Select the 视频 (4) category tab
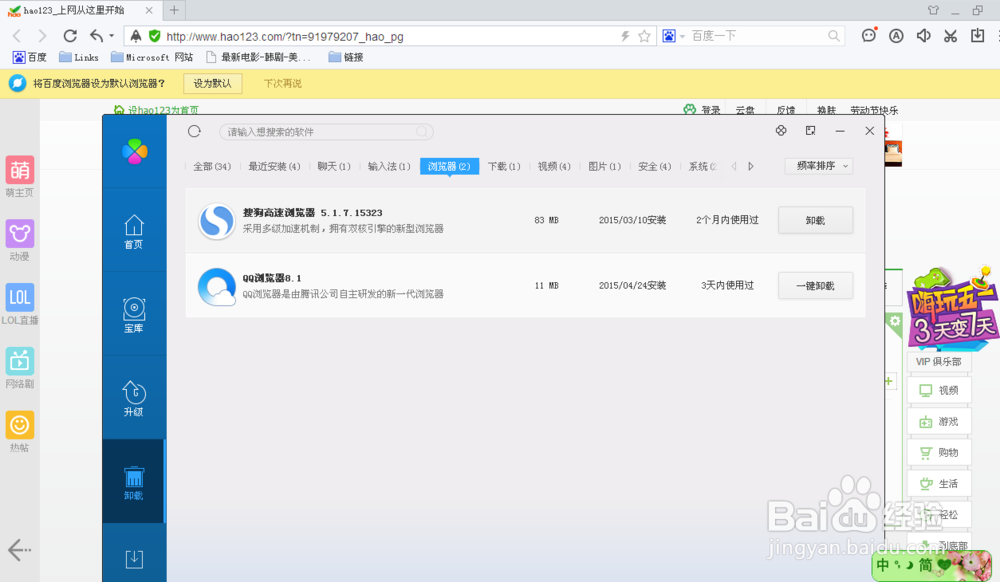The width and height of the screenshot is (1000, 582). pyautogui.click(x=554, y=166)
